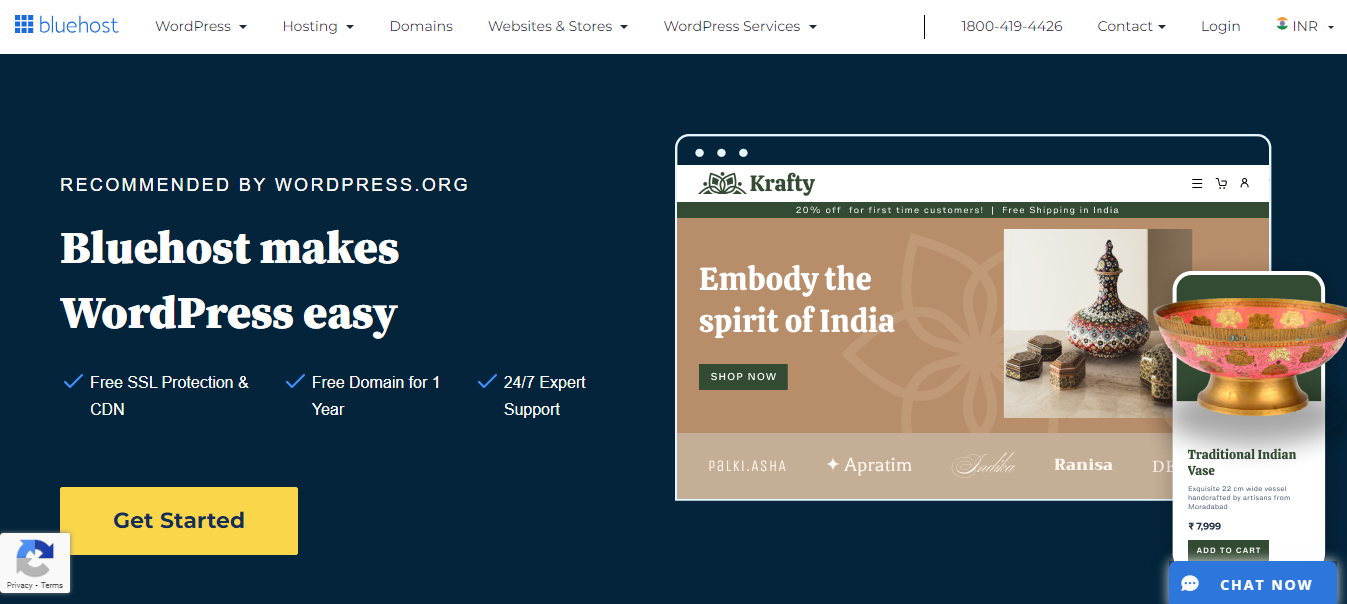Click the Shop Now button in preview
Image resolution: width=1347 pixels, height=604 pixels.
[x=743, y=376]
